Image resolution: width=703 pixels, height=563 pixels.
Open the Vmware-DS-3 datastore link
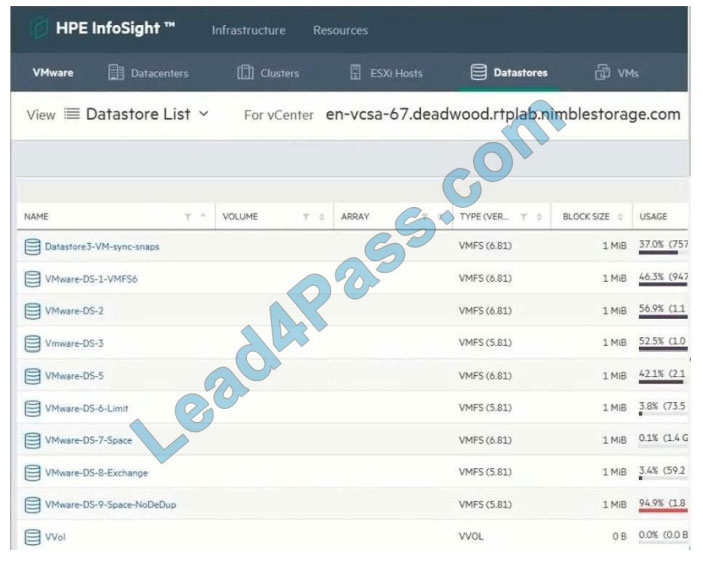click(x=74, y=343)
